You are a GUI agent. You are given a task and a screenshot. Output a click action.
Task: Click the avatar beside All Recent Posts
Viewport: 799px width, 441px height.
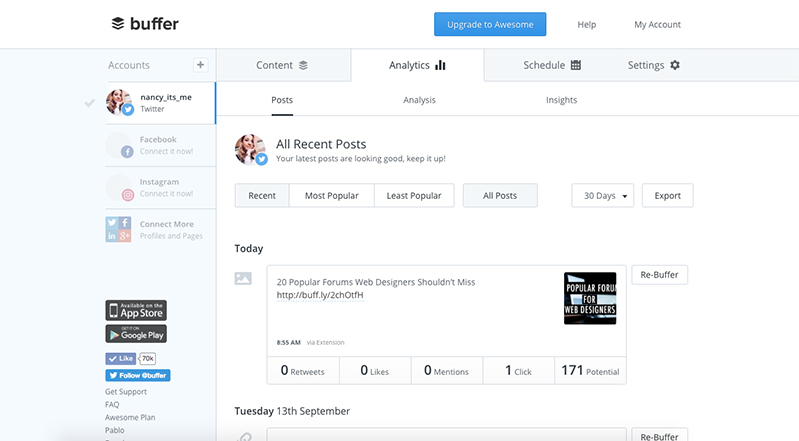coord(251,150)
